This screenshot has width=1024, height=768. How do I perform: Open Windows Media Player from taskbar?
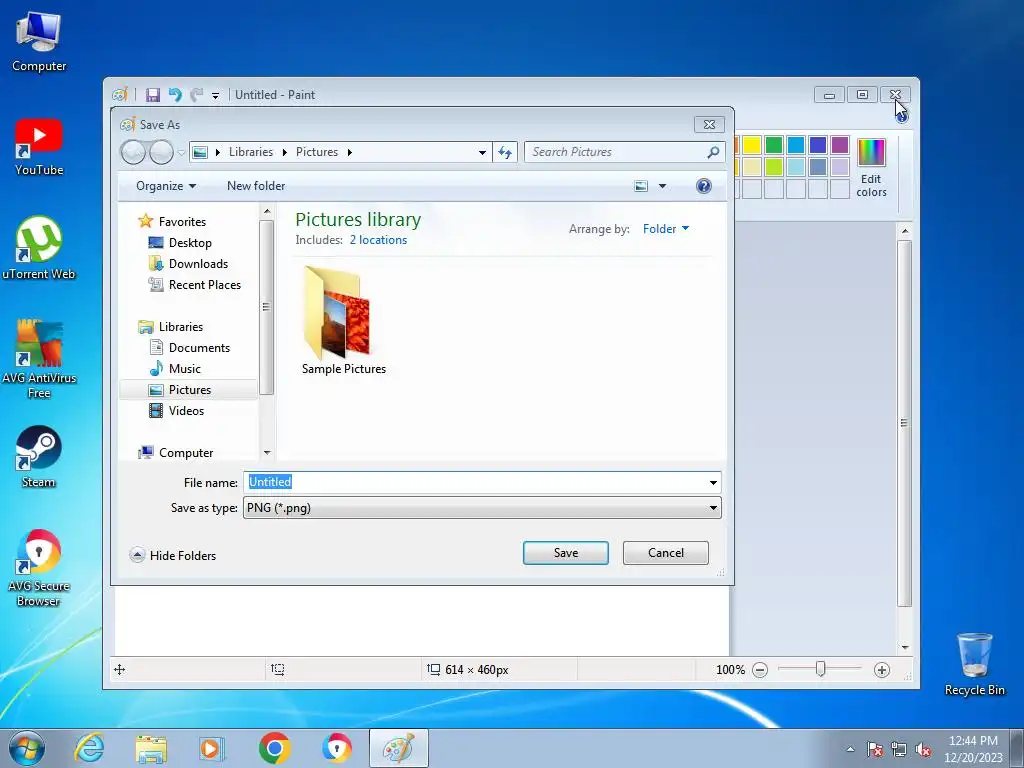pyautogui.click(x=211, y=748)
